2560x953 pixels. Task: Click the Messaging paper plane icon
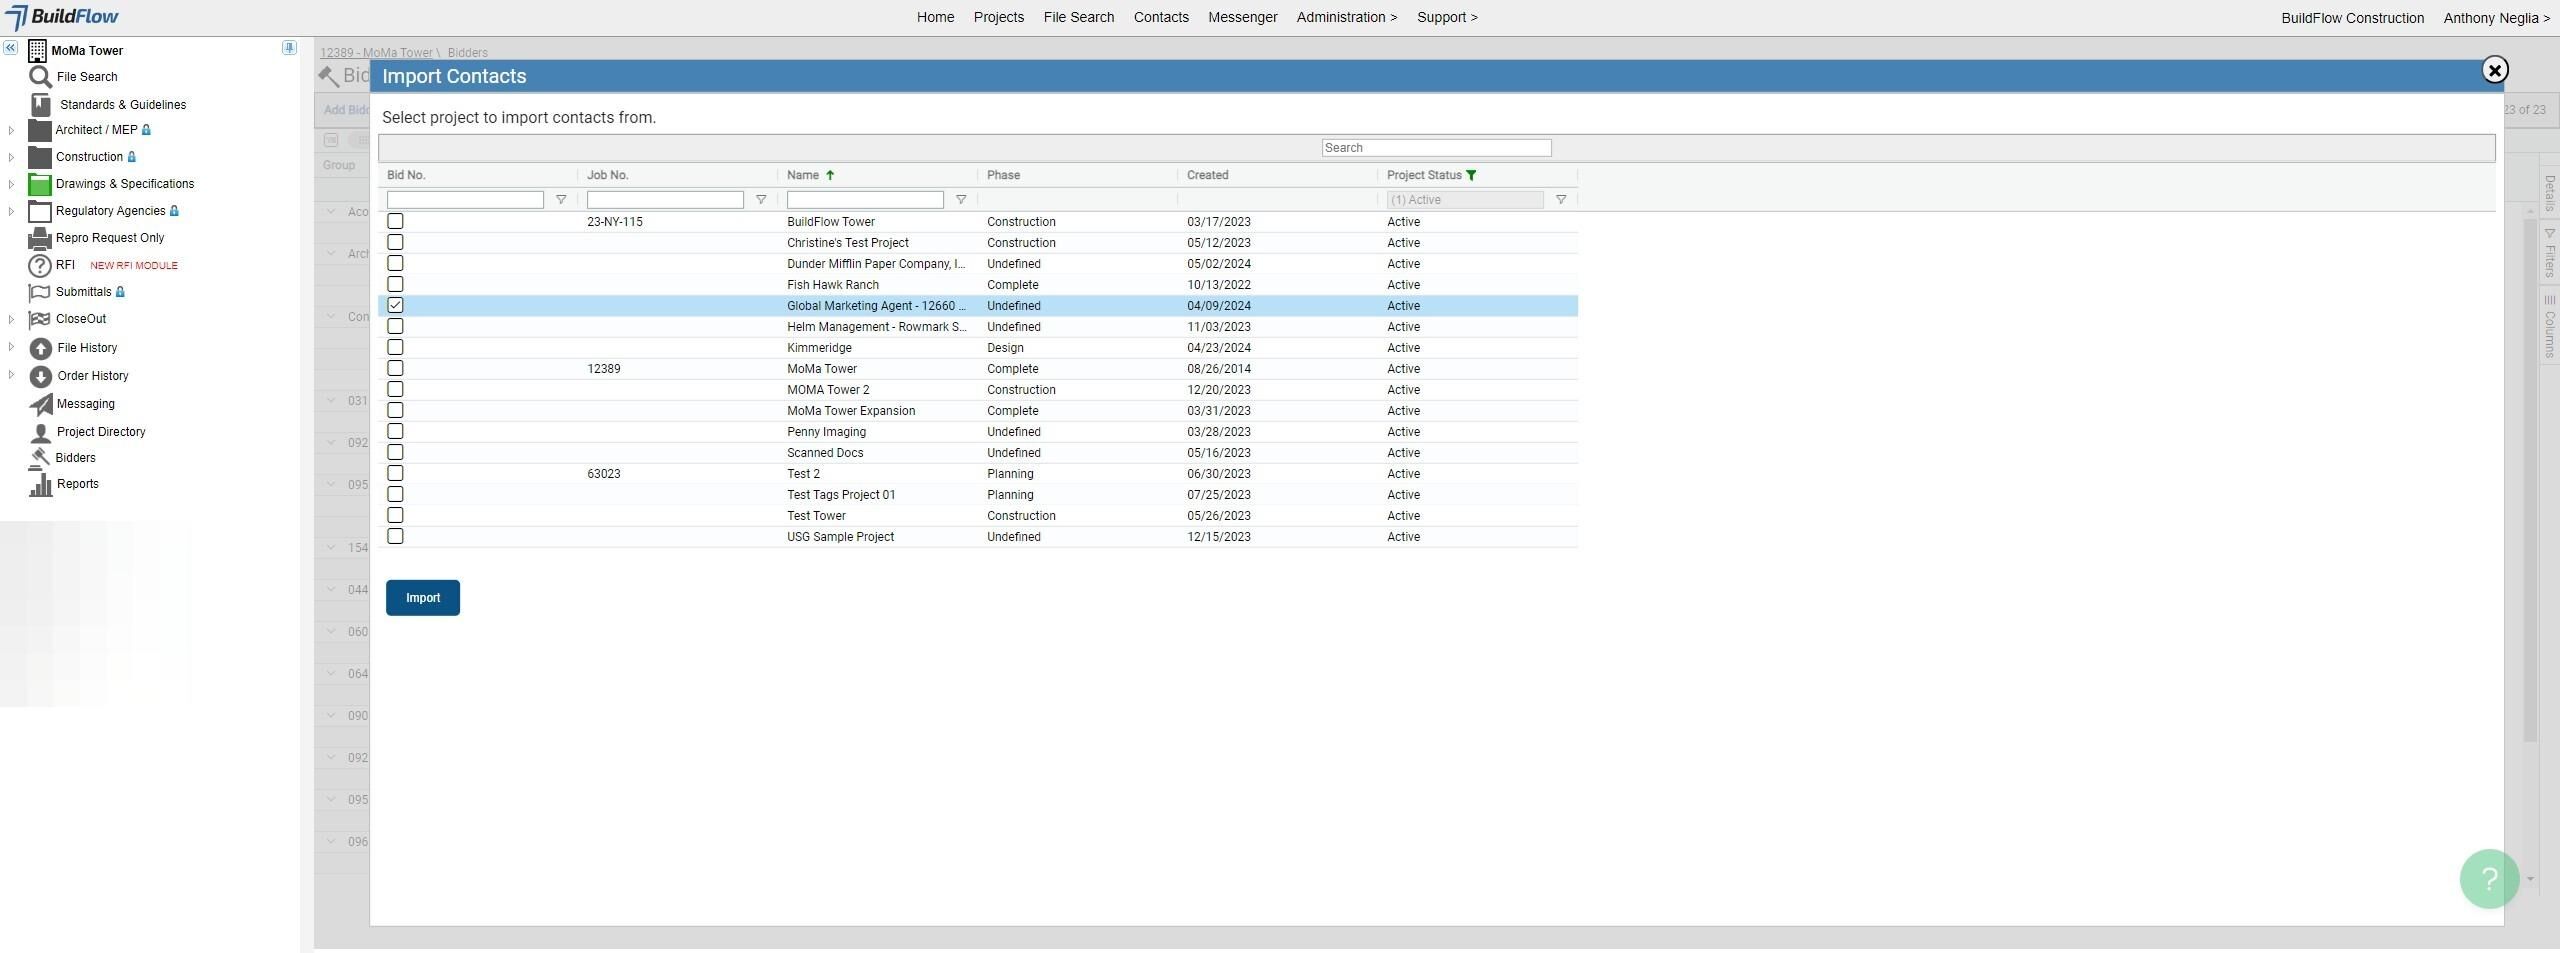(40, 404)
